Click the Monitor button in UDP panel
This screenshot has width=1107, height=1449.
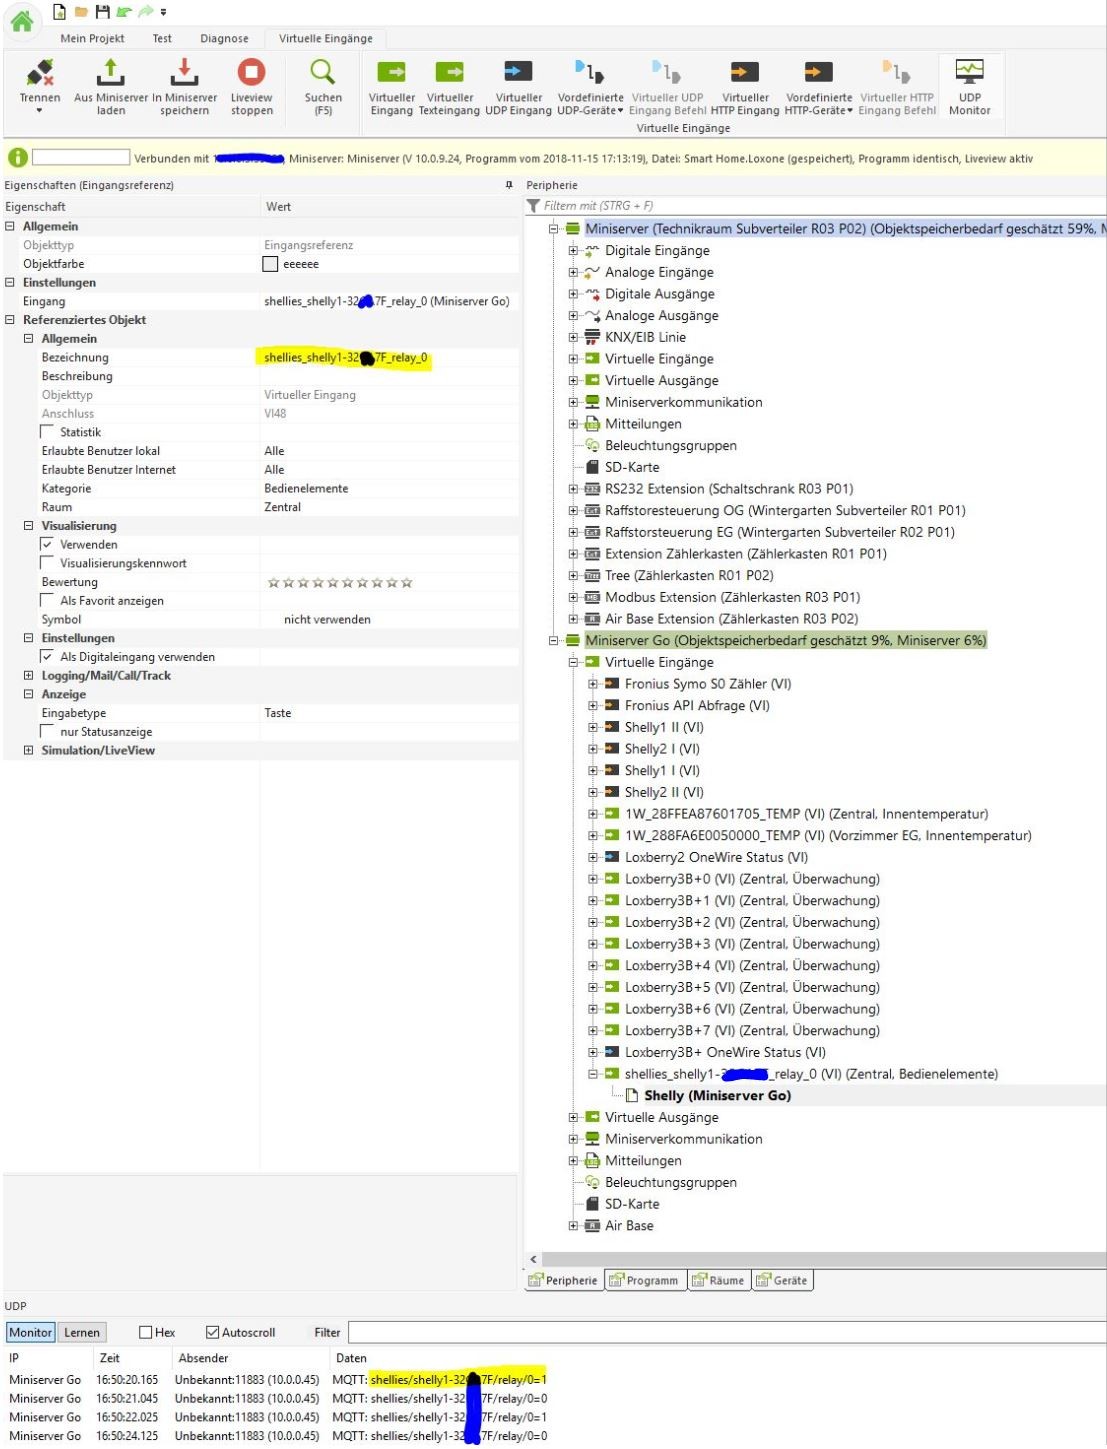(x=31, y=1332)
